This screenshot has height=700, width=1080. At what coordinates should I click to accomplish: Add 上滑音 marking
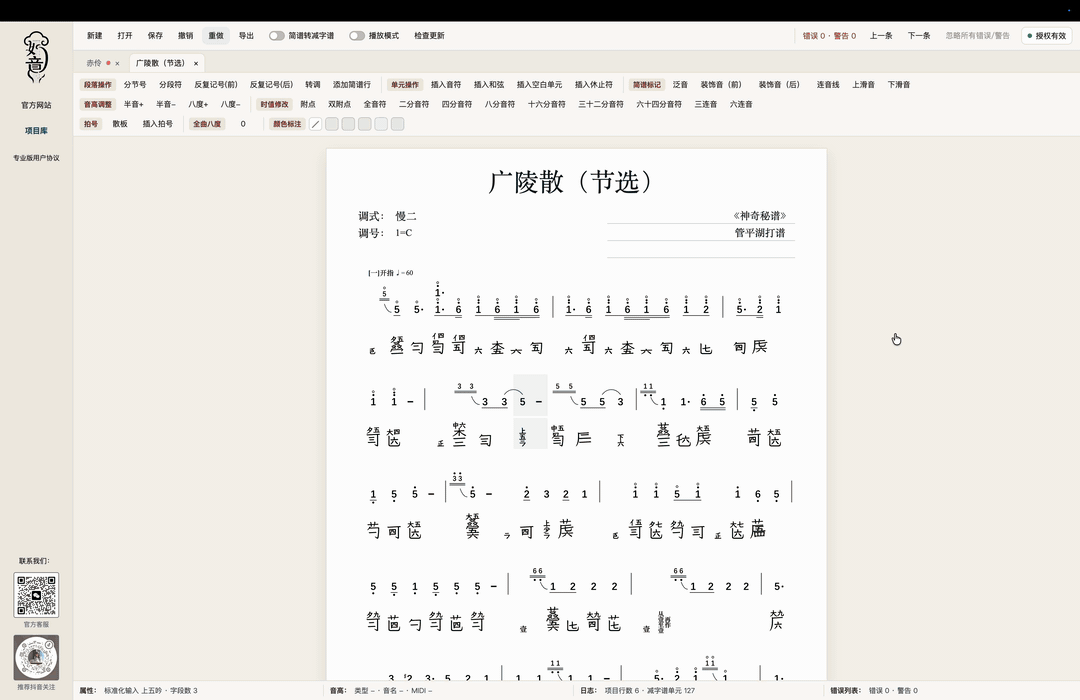(x=864, y=85)
